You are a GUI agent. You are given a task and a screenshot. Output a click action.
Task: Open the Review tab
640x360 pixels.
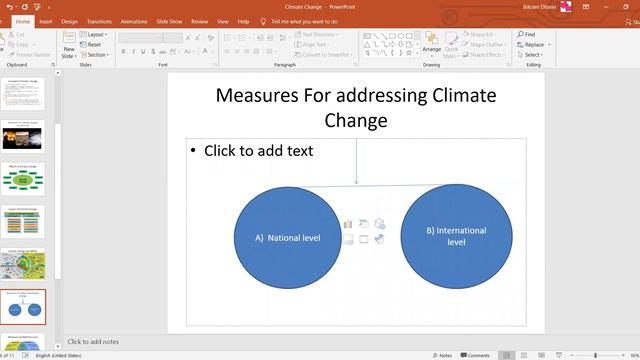pyautogui.click(x=200, y=22)
